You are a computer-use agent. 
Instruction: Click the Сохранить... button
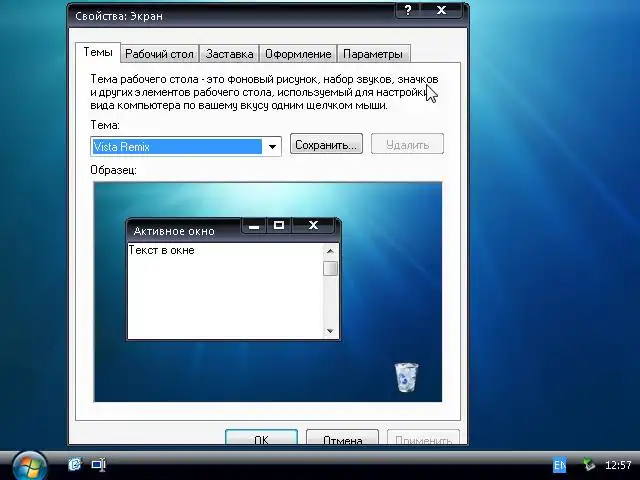[x=326, y=144]
